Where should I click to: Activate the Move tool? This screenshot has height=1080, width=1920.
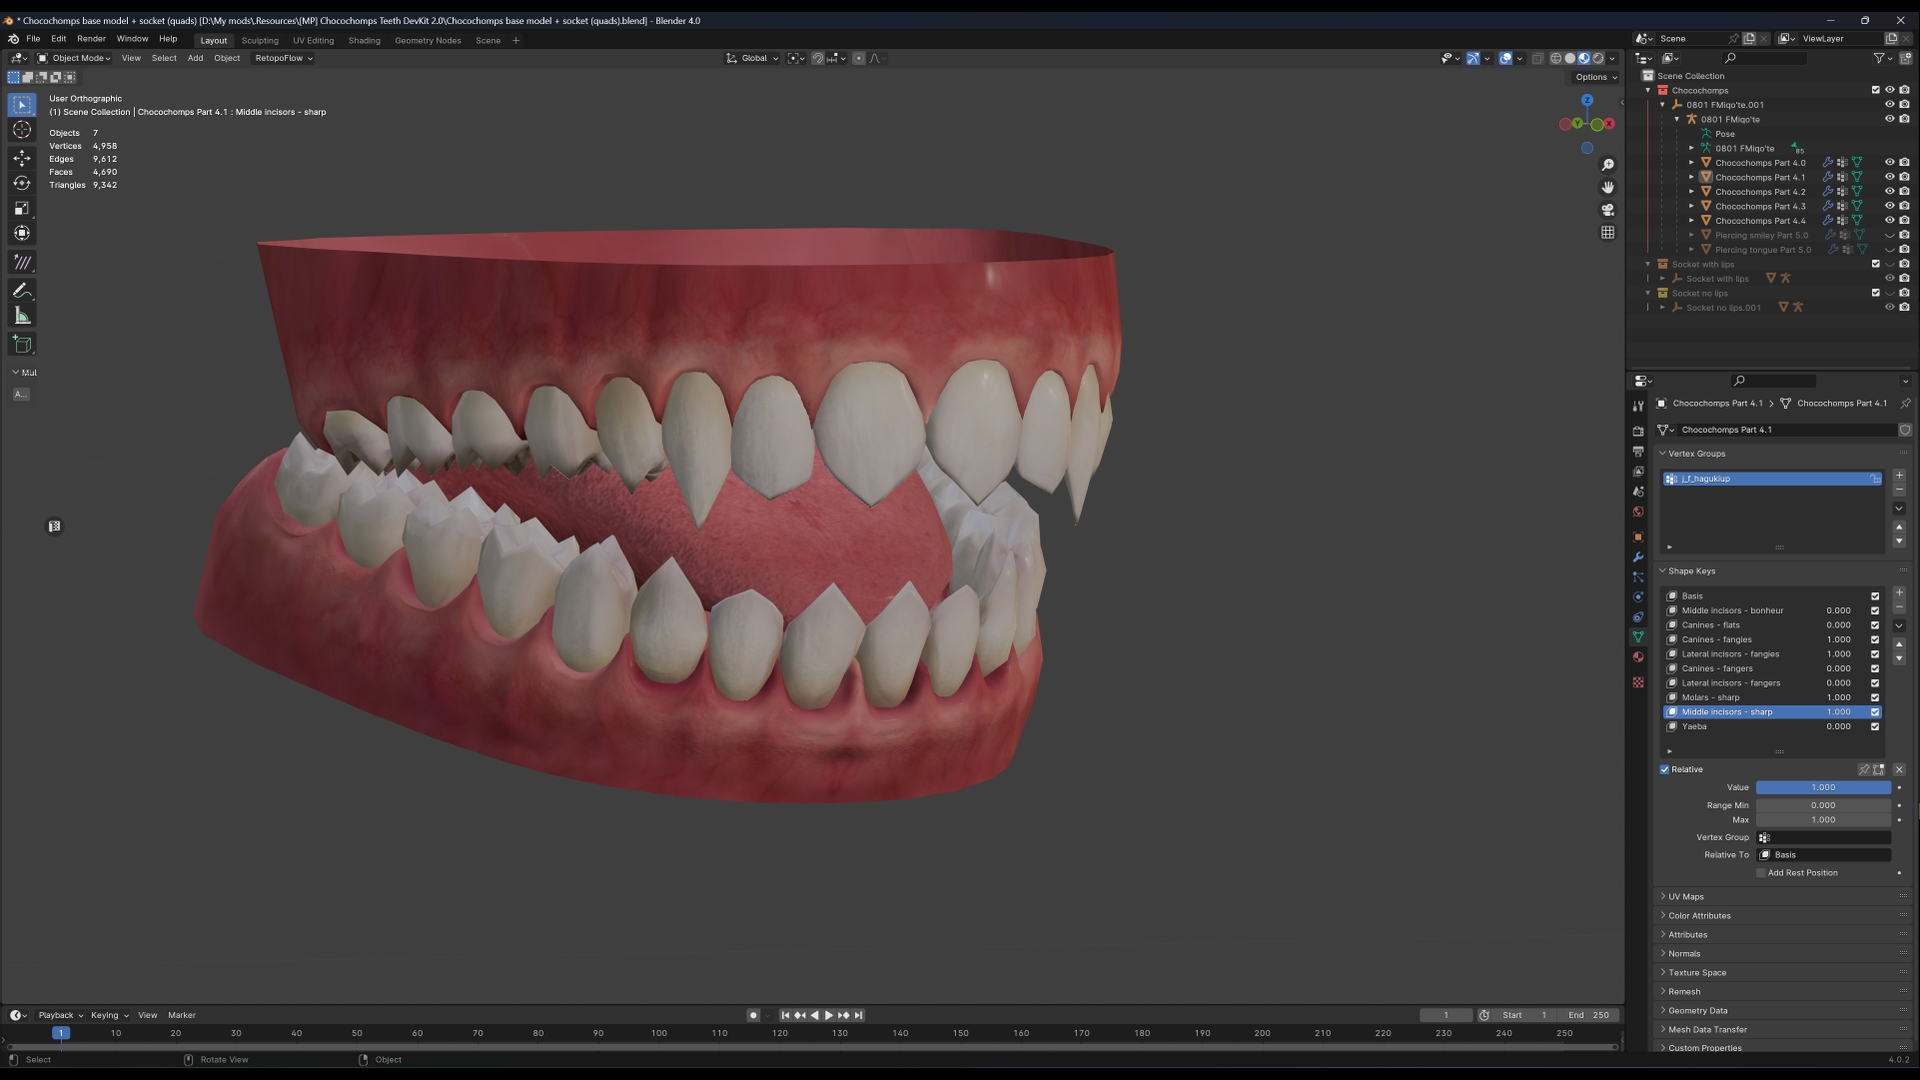tap(22, 158)
